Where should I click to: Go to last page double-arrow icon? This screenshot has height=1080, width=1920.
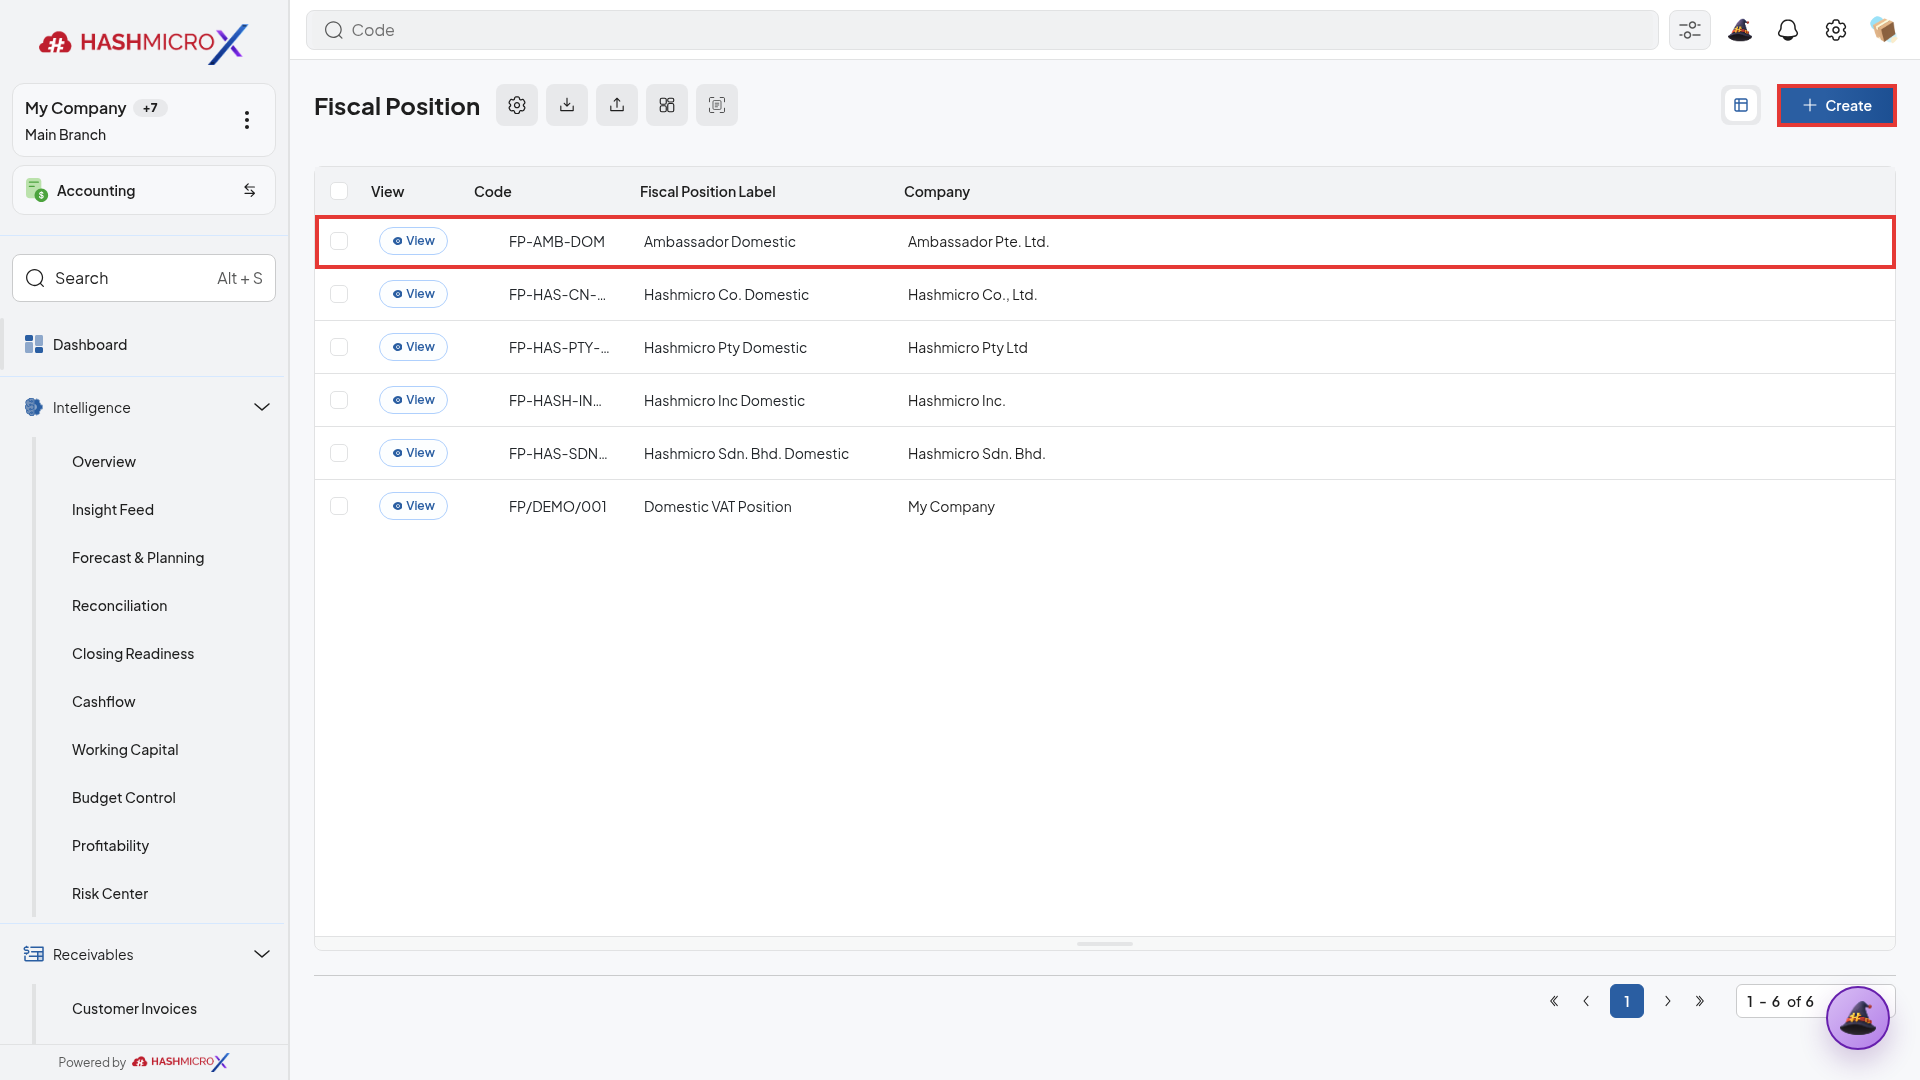coord(1700,1001)
